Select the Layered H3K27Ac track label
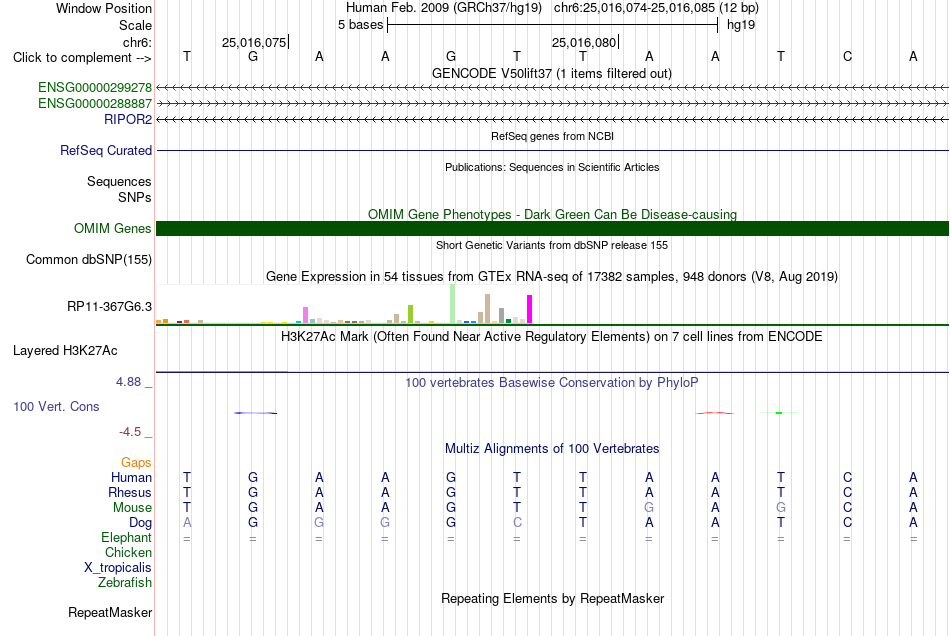 65,351
